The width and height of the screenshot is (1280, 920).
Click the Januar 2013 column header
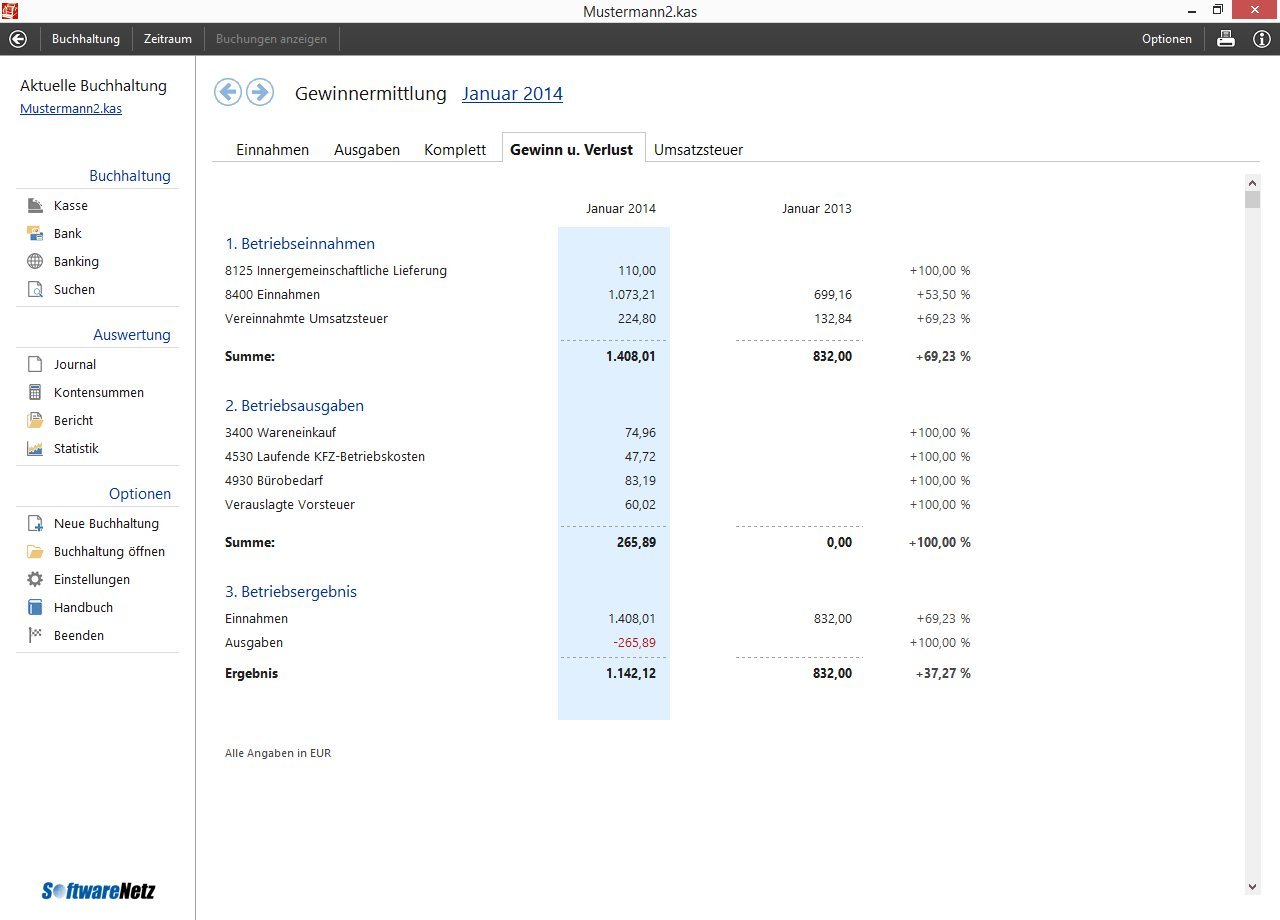tap(817, 209)
